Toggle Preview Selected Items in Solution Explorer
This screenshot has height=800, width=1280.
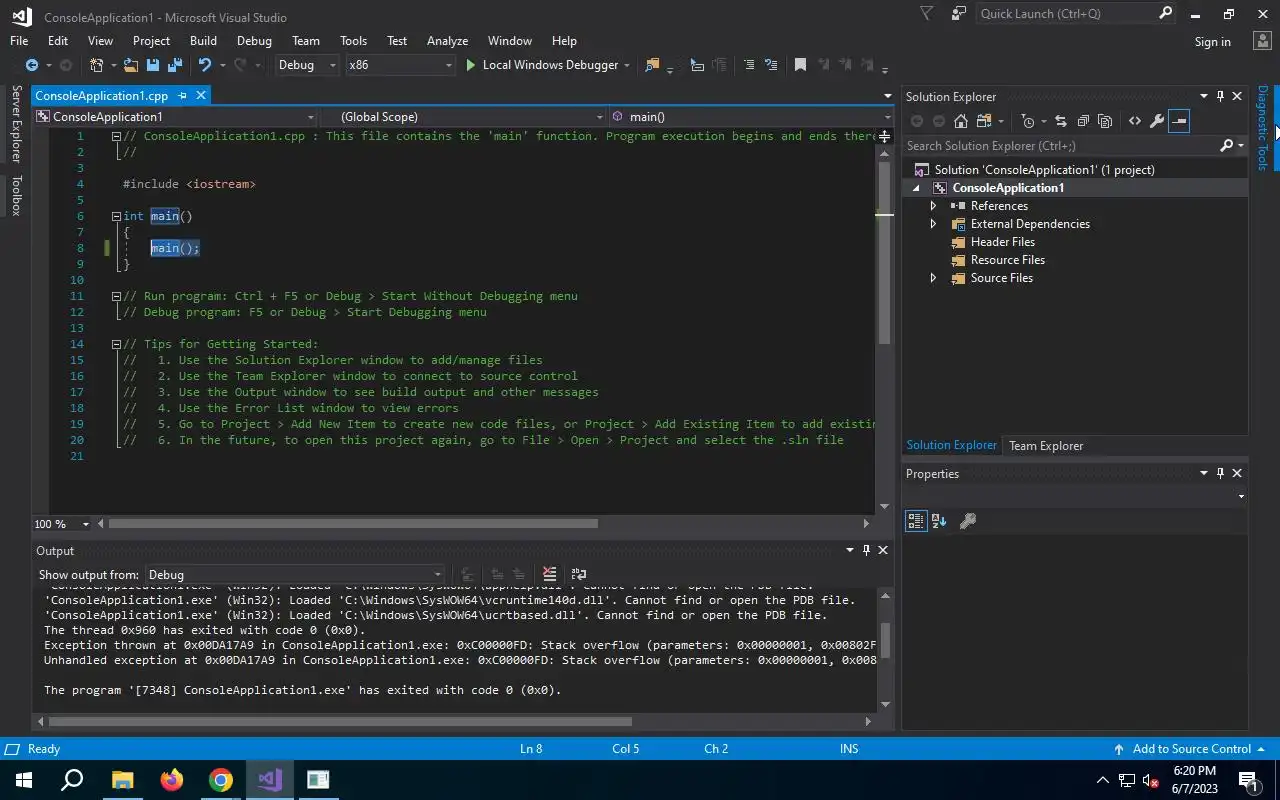click(x=1179, y=121)
